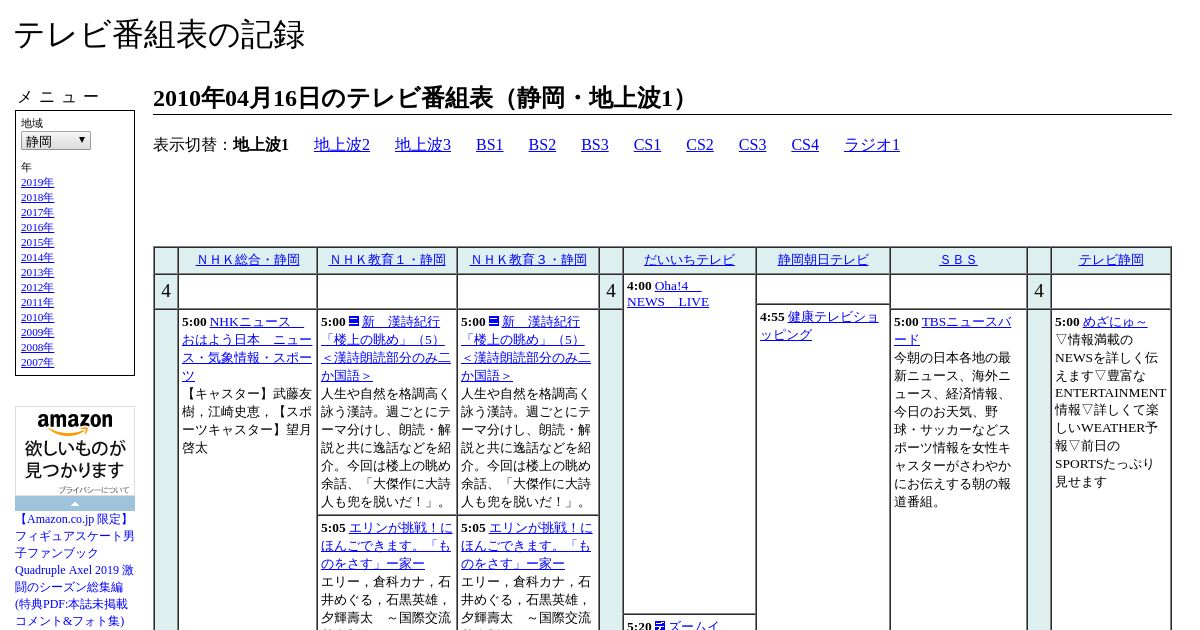The width and height of the screenshot is (1200, 630).
Task: Open TBSニュースバード program link
Action: pyautogui.click(x=952, y=330)
